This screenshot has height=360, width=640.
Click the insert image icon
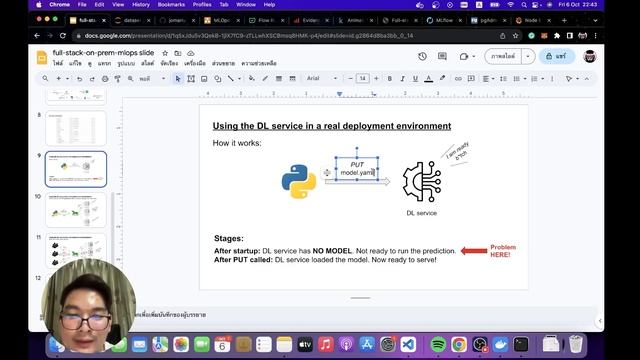[204, 79]
